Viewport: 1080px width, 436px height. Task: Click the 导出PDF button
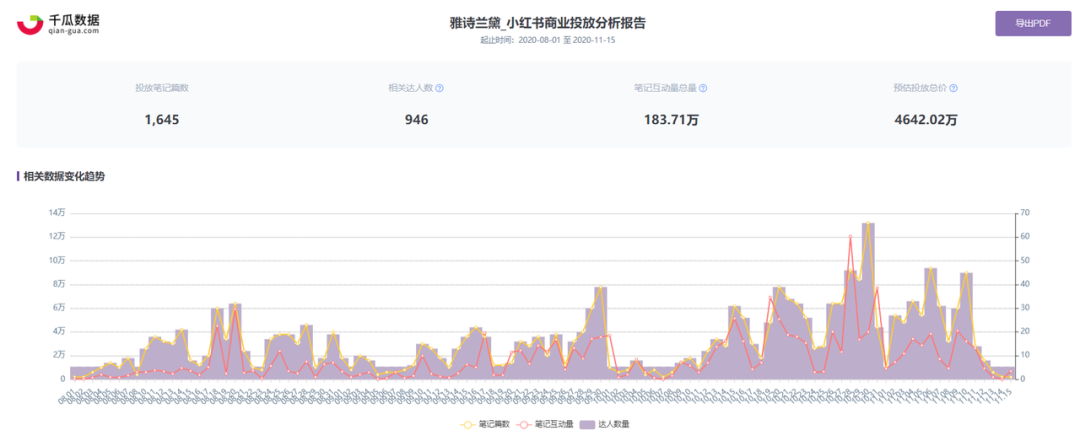pyautogui.click(x=1027, y=22)
